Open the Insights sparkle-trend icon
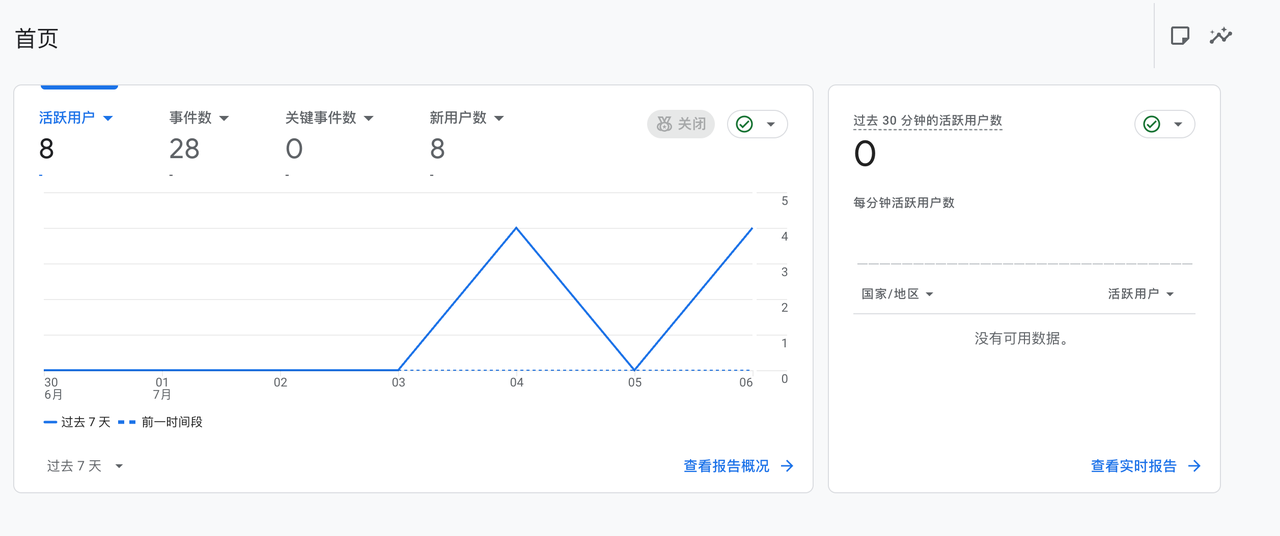The height and width of the screenshot is (536, 1280). [x=1220, y=36]
